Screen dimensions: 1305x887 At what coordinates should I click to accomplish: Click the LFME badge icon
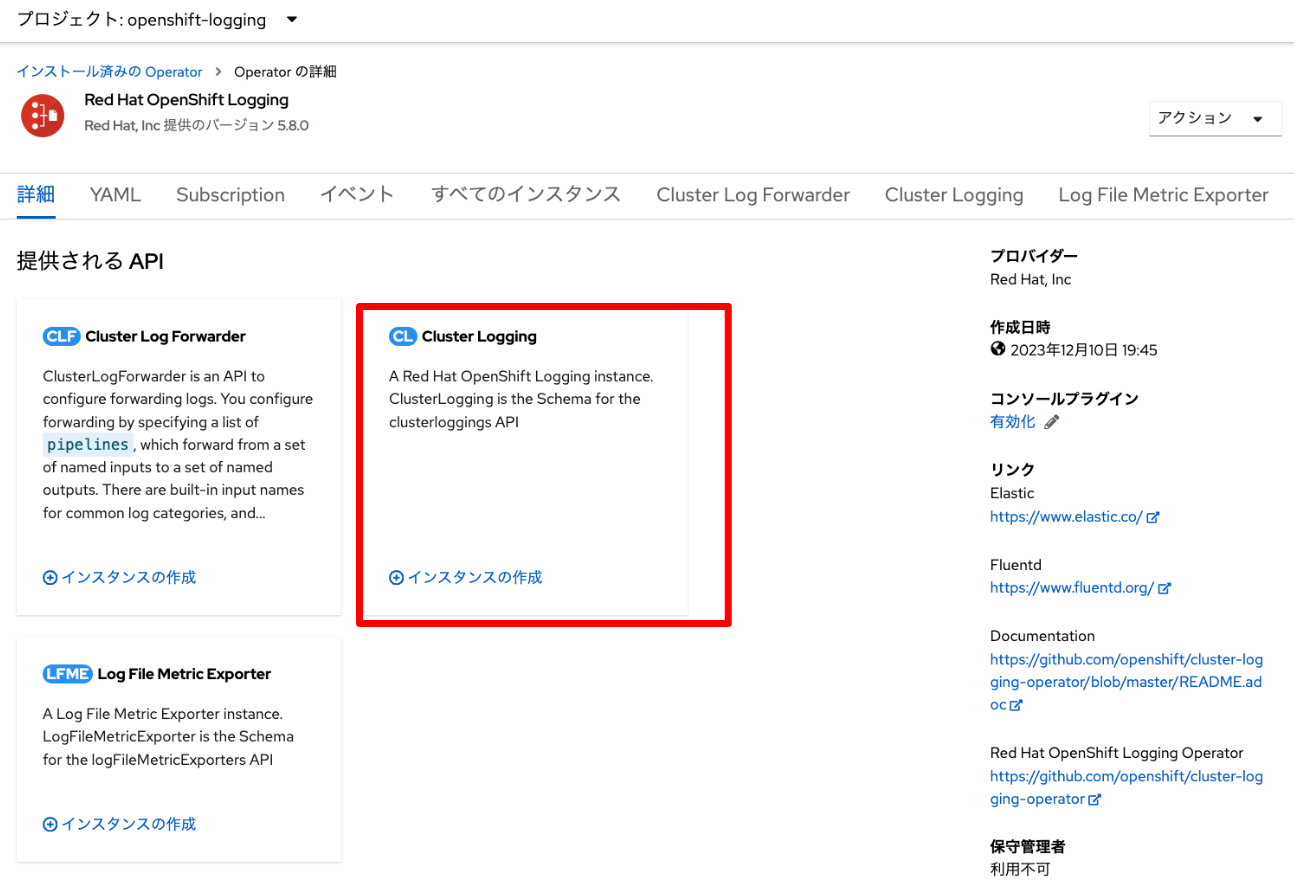coord(67,674)
